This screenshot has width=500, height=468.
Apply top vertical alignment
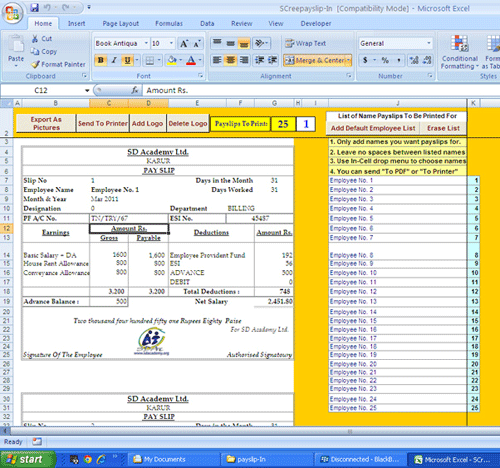point(217,43)
